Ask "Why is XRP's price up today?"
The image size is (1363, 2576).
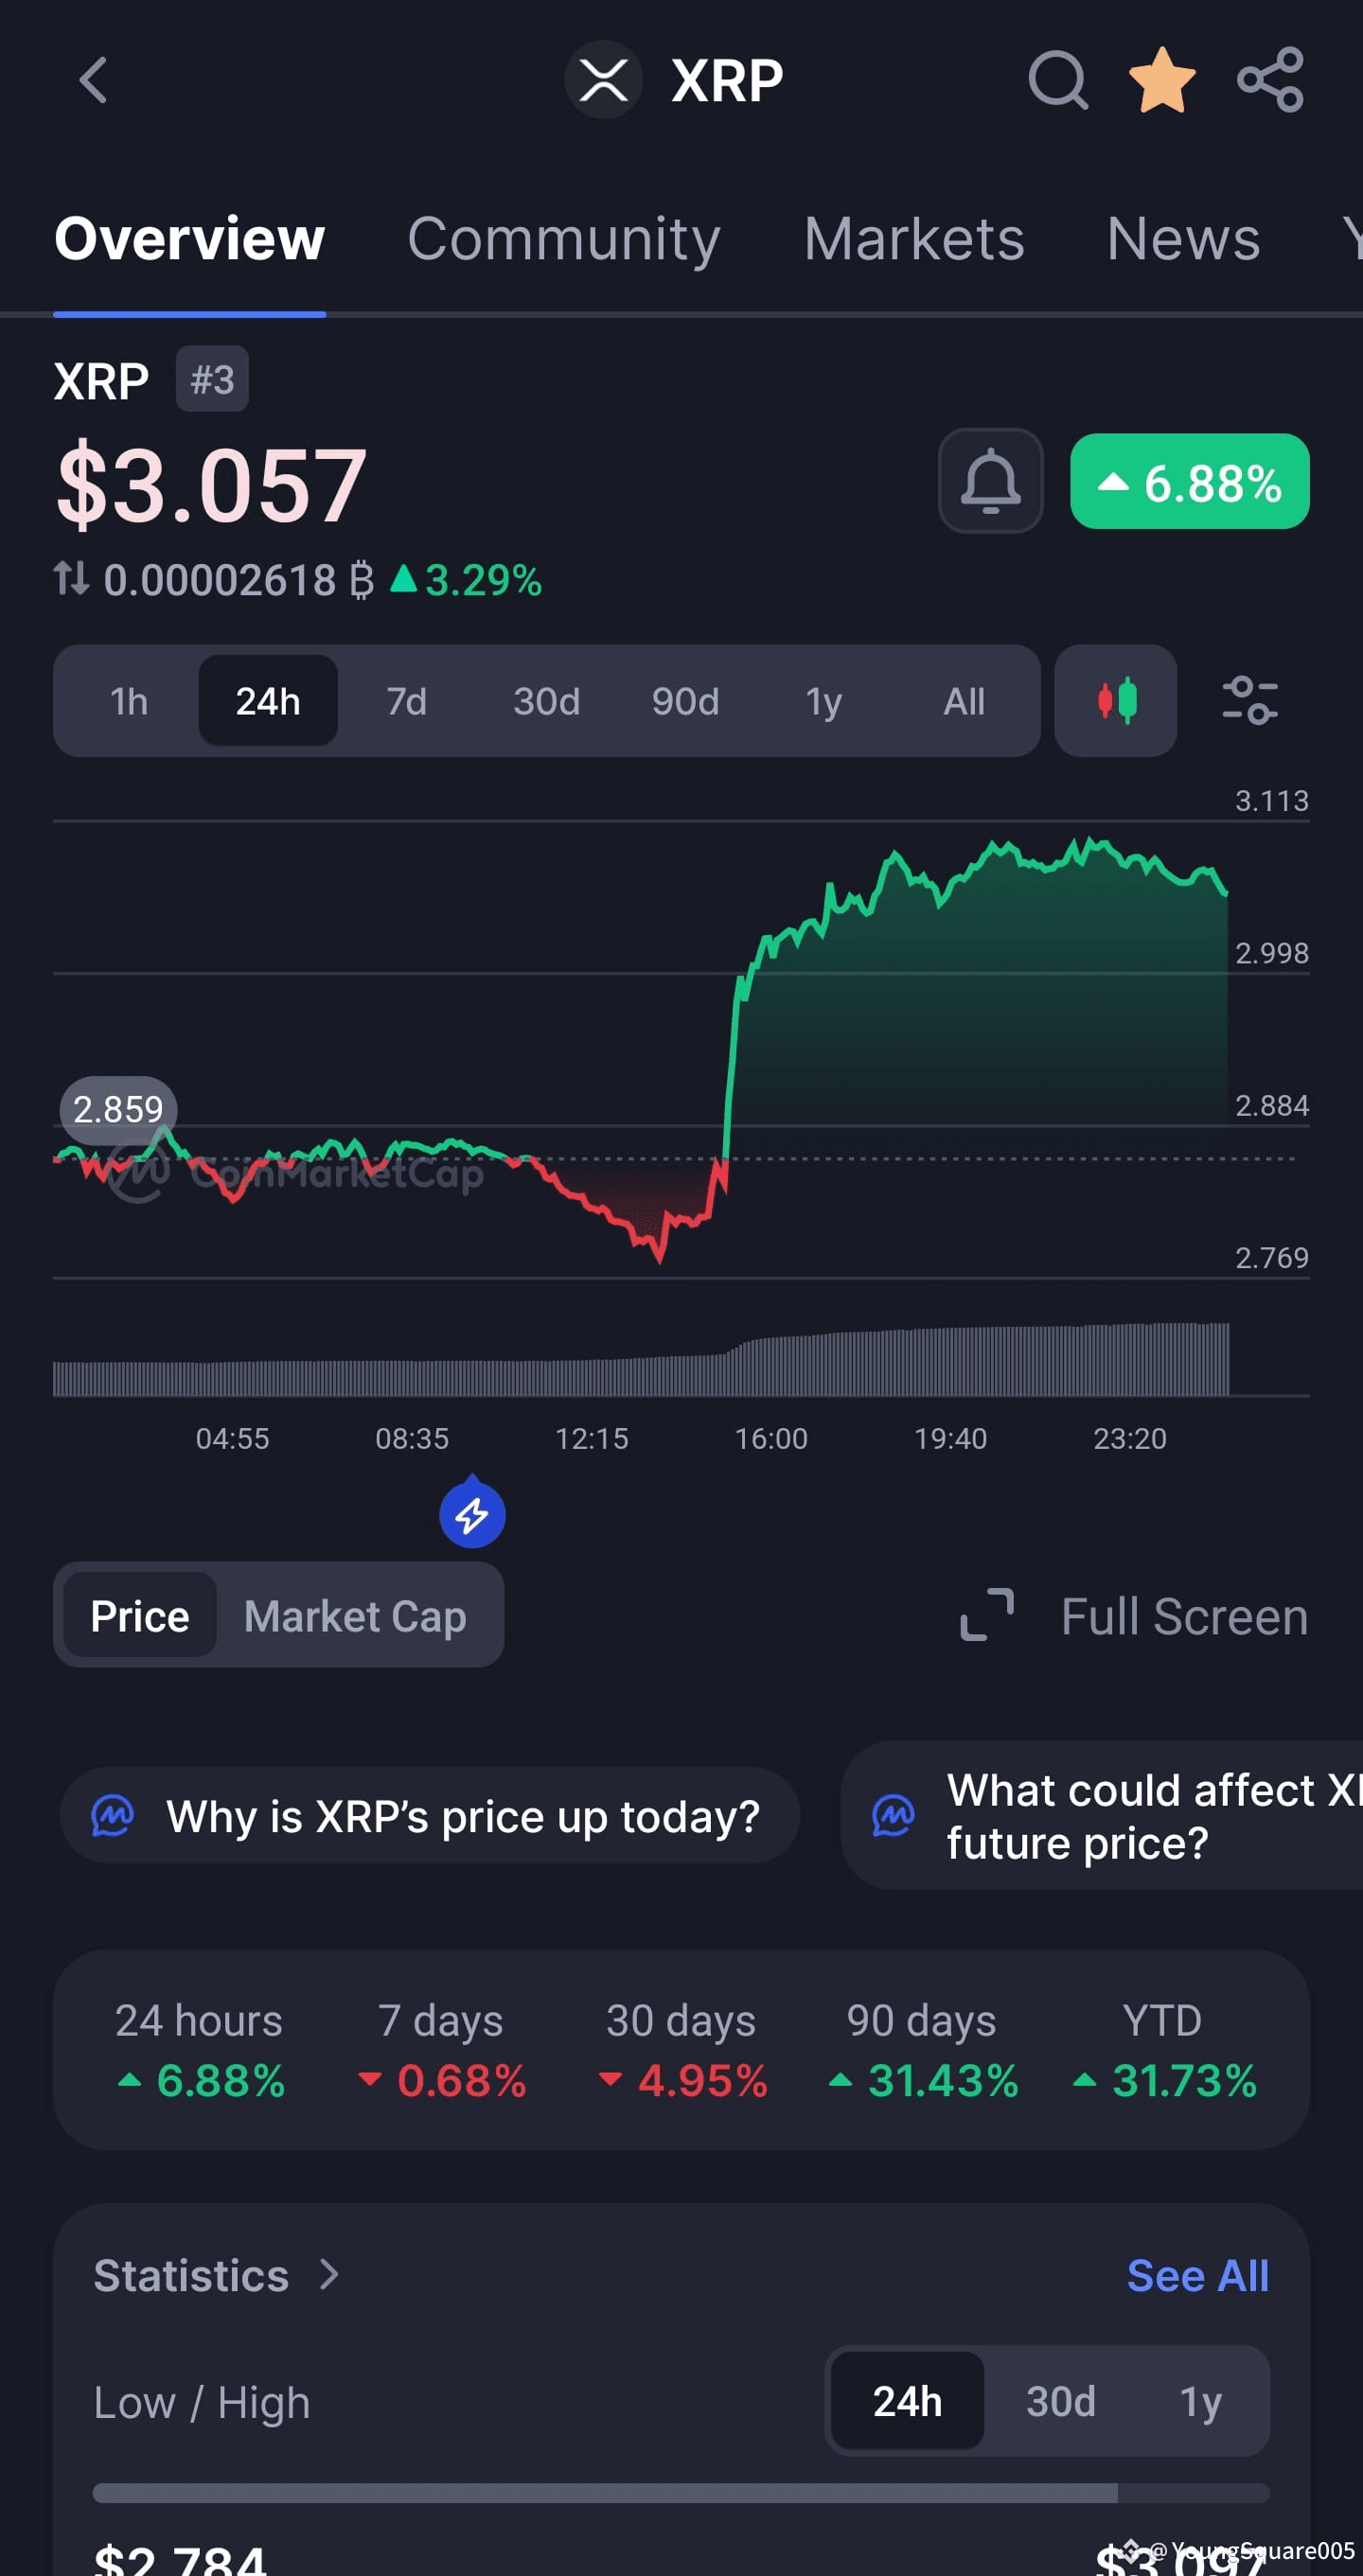coord(430,1815)
